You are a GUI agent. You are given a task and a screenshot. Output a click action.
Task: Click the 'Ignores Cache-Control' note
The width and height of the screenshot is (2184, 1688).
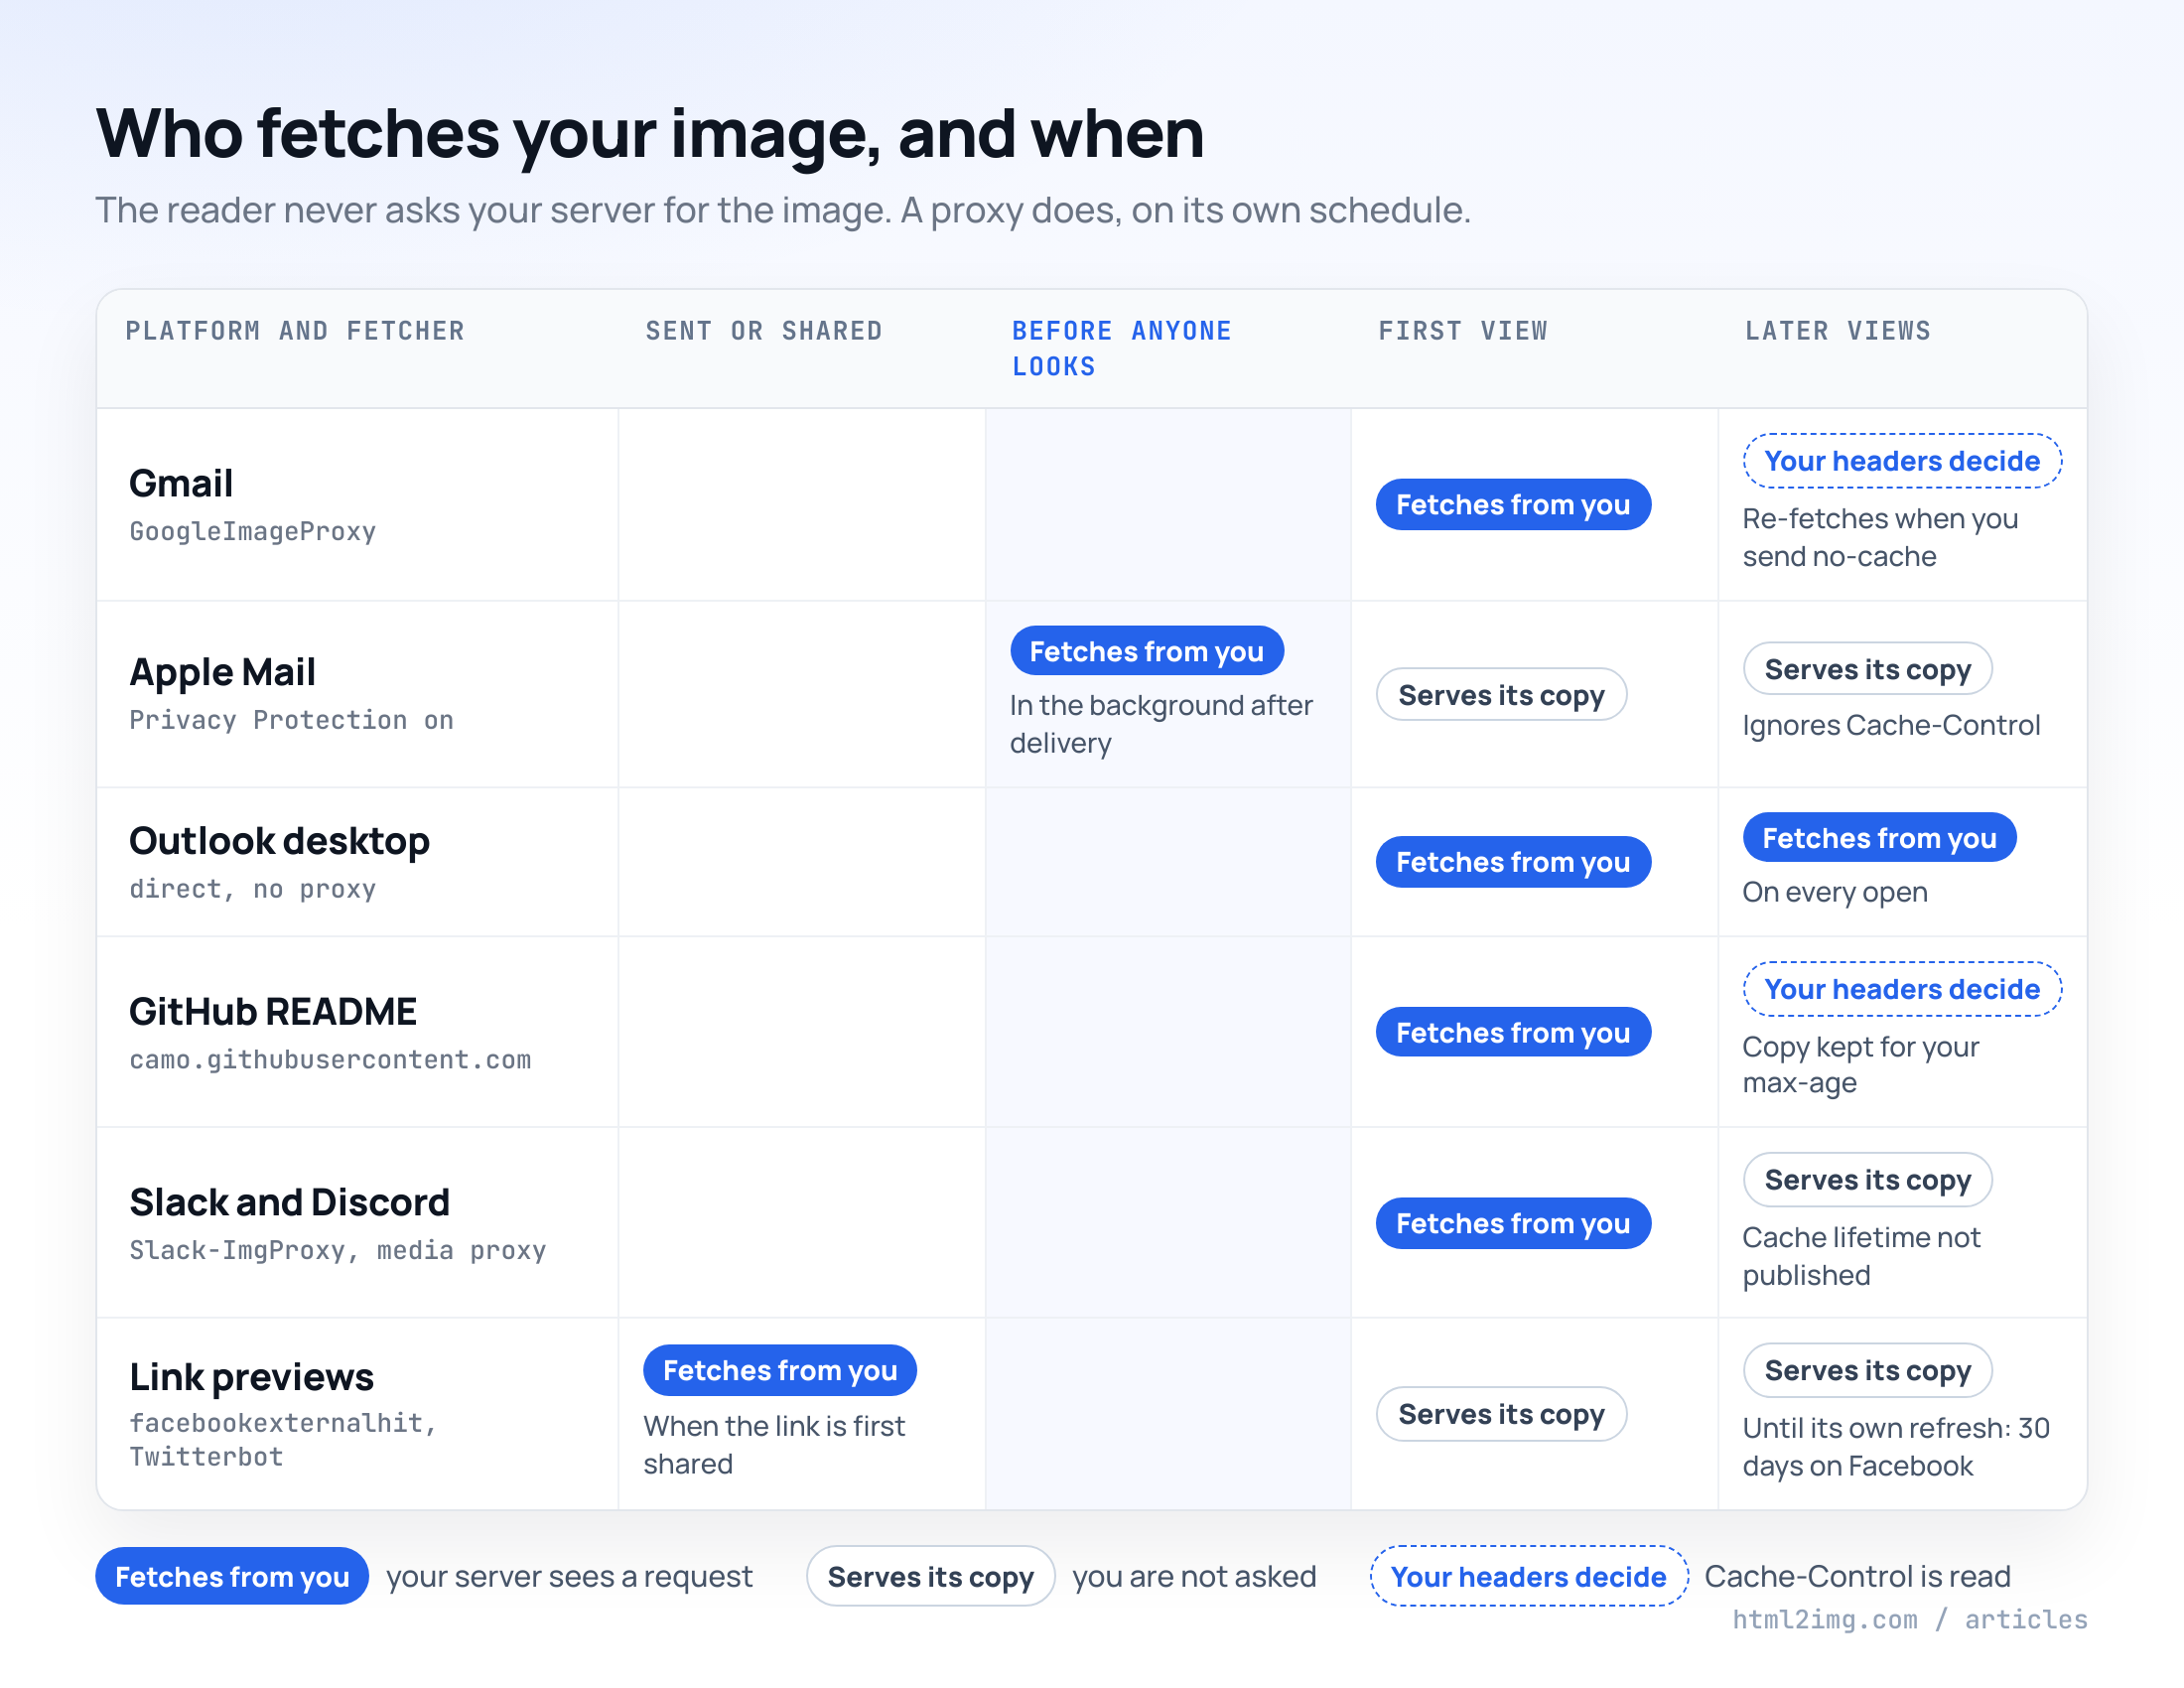[1891, 725]
